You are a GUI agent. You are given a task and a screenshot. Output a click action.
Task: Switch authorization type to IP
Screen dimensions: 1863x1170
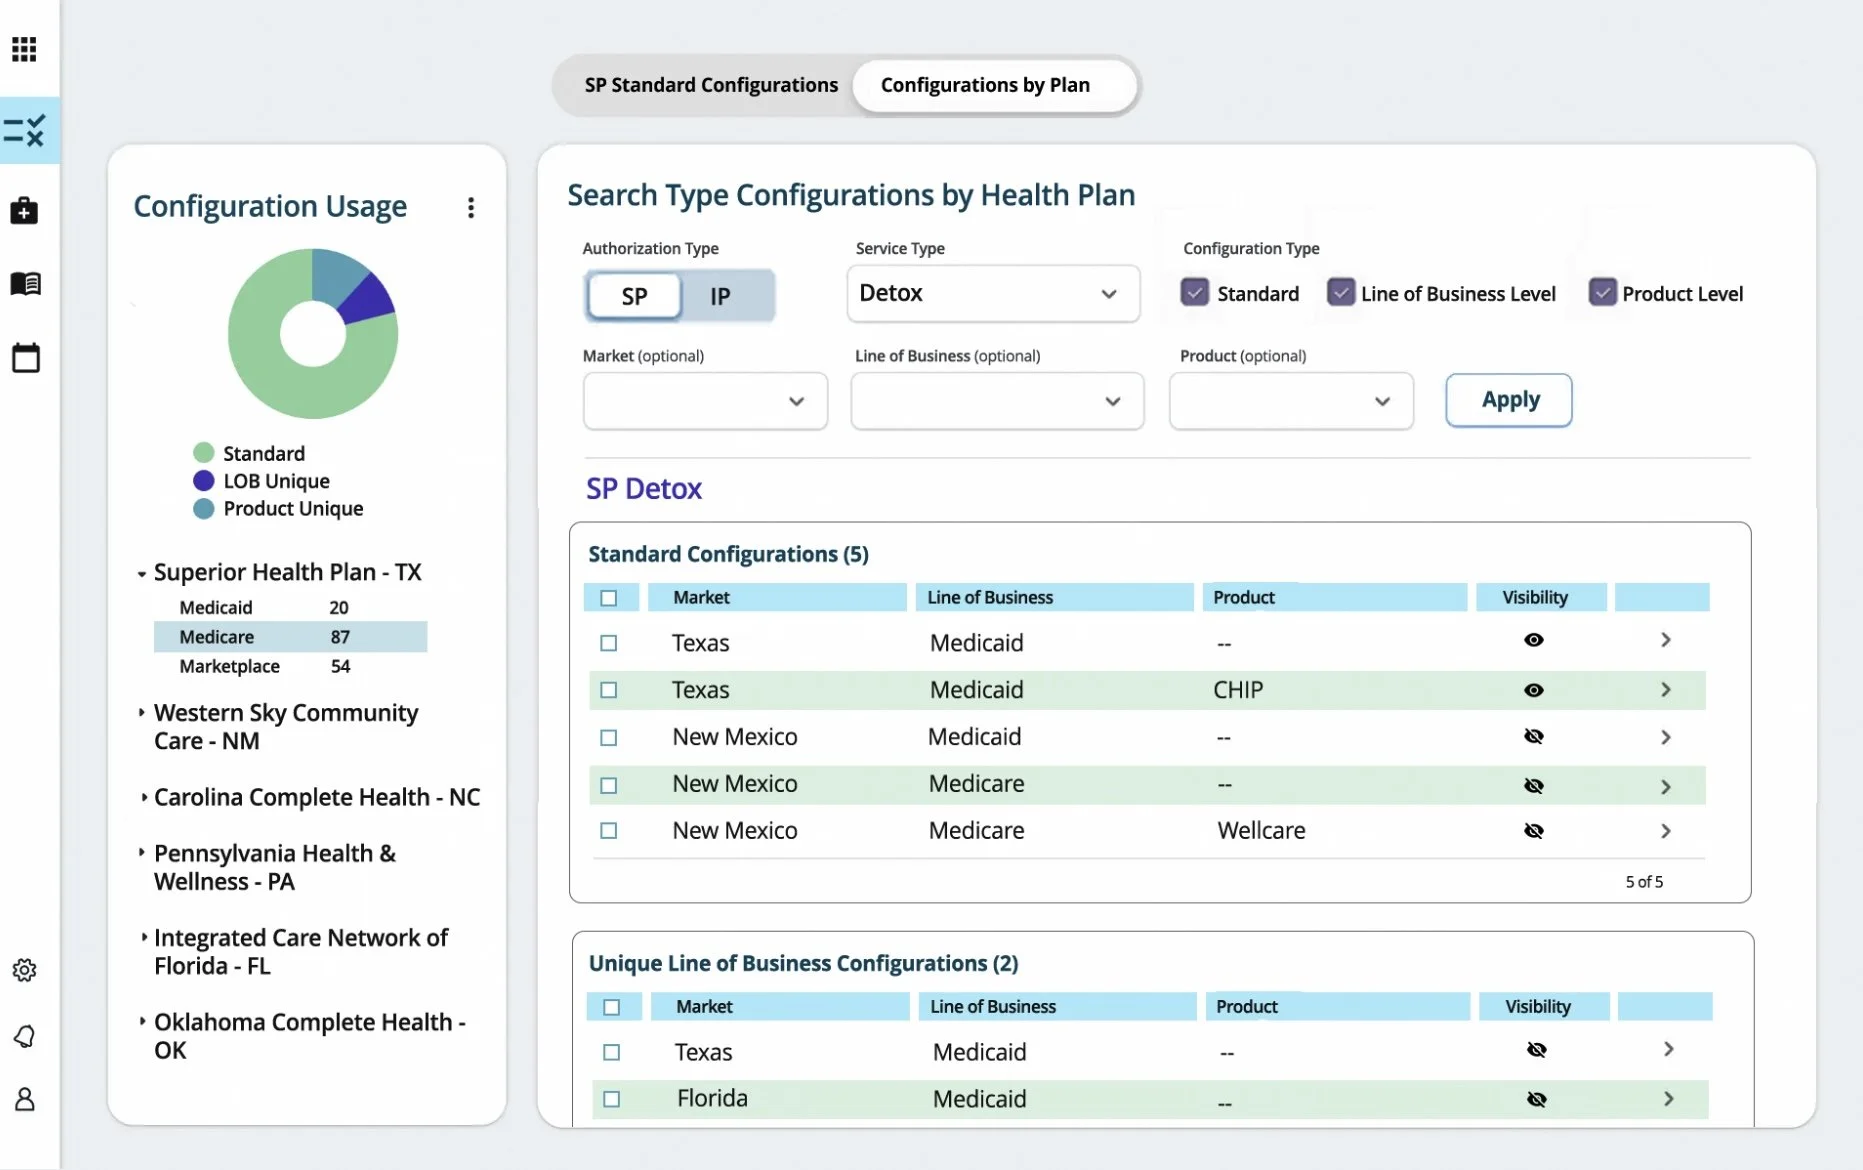click(720, 296)
